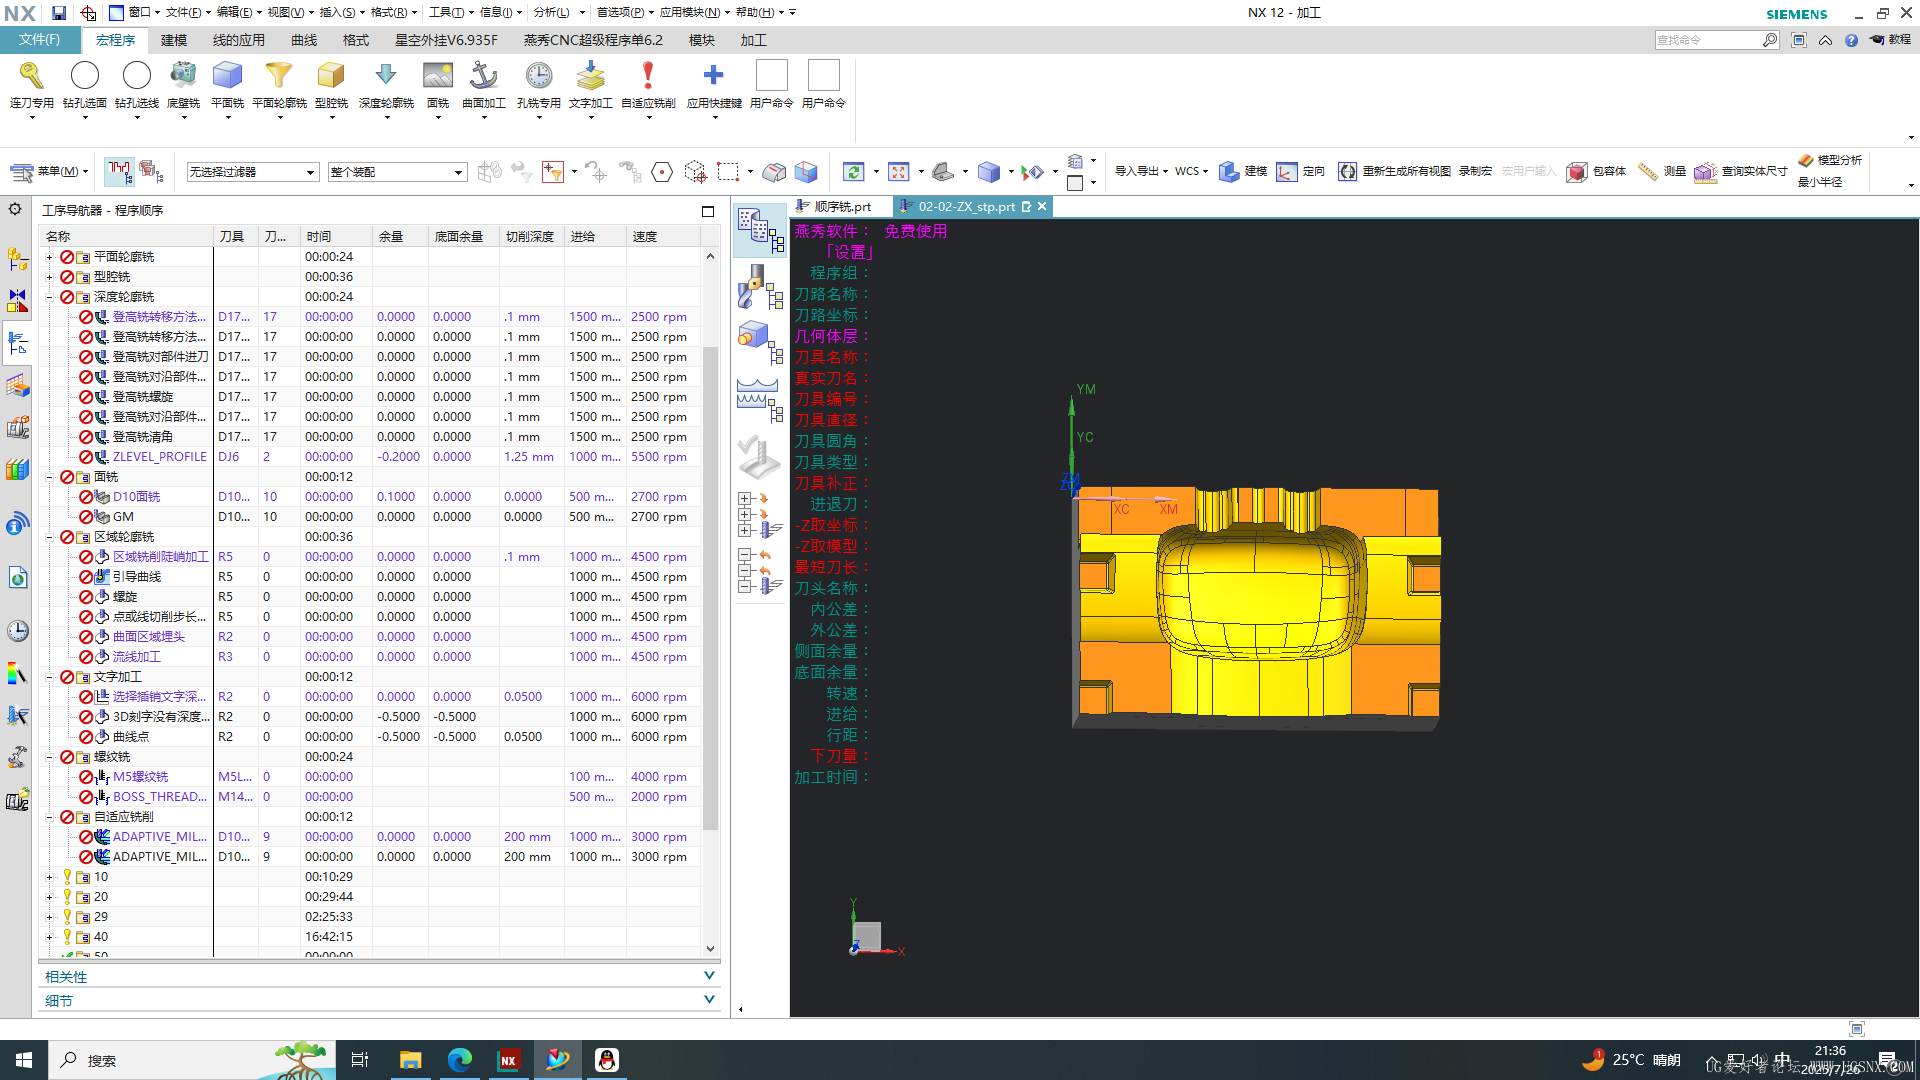Click the 应用快捷键 plus icon
The height and width of the screenshot is (1080, 1920).
coord(714,76)
